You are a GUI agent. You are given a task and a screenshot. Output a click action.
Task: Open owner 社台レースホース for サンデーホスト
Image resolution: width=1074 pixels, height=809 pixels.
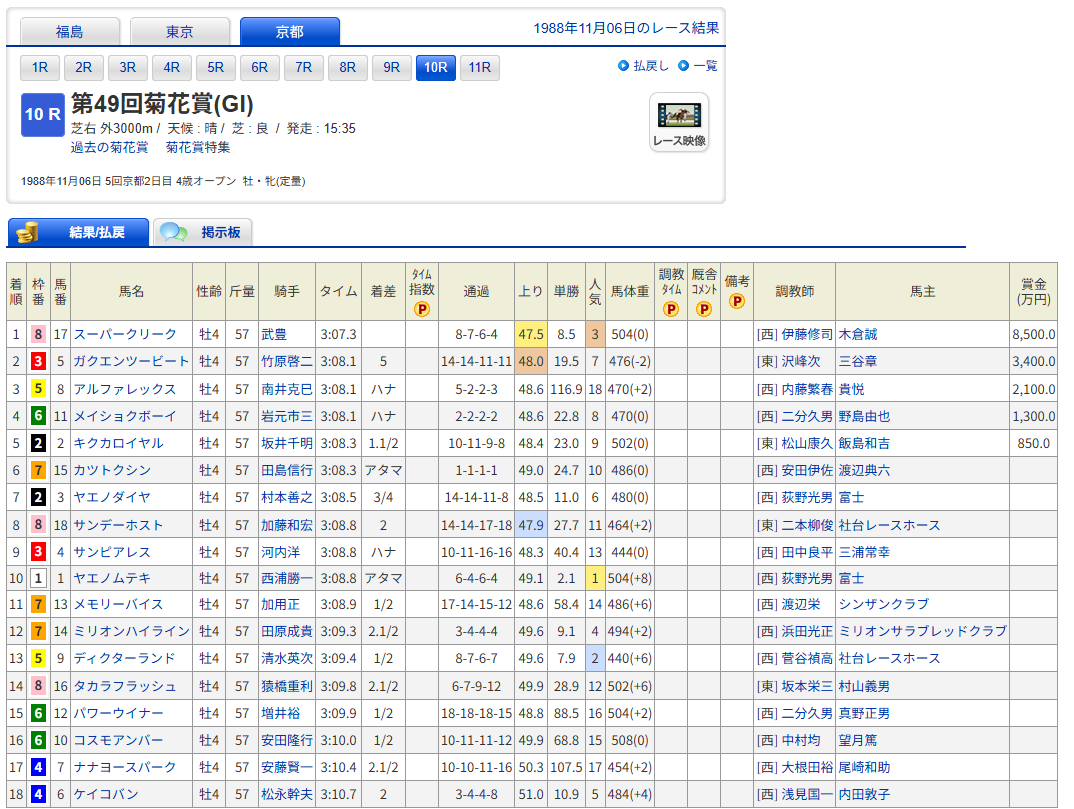click(889, 525)
